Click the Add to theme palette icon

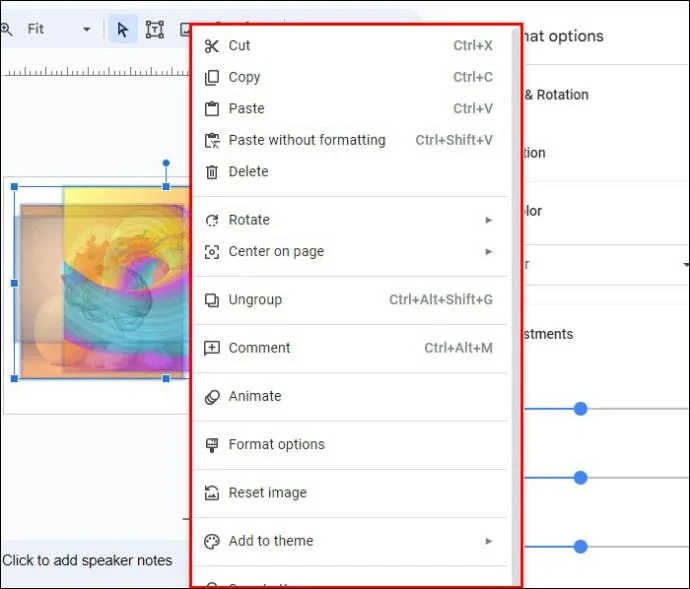pyautogui.click(x=212, y=541)
